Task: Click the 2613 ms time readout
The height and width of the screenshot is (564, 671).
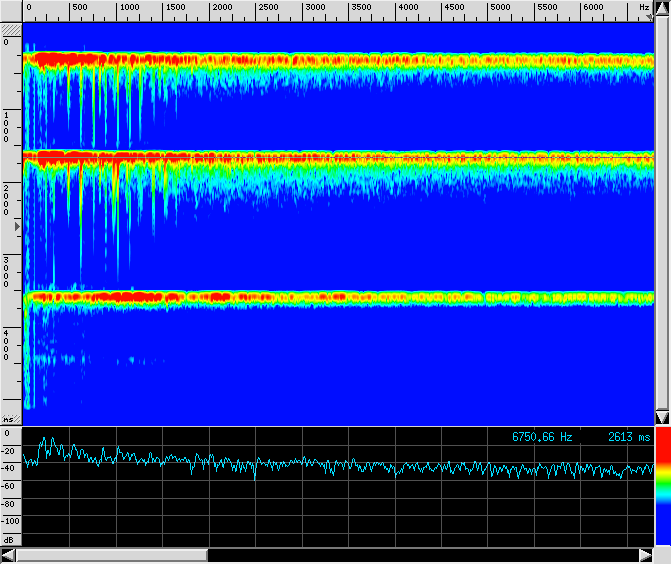Action: pos(628,437)
